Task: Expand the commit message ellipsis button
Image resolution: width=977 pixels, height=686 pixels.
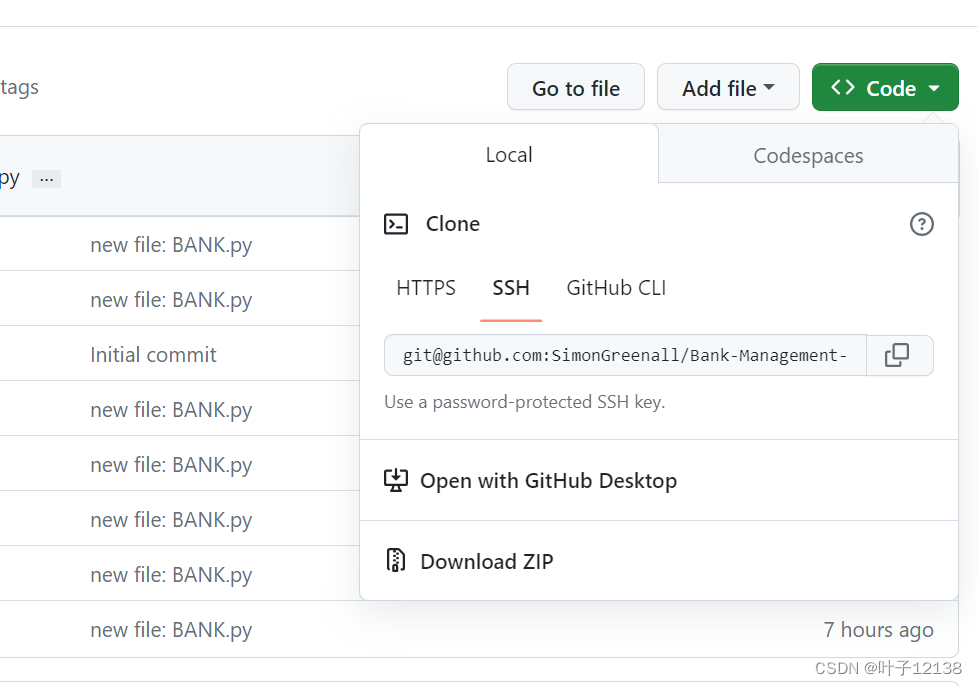Action: coord(47,179)
